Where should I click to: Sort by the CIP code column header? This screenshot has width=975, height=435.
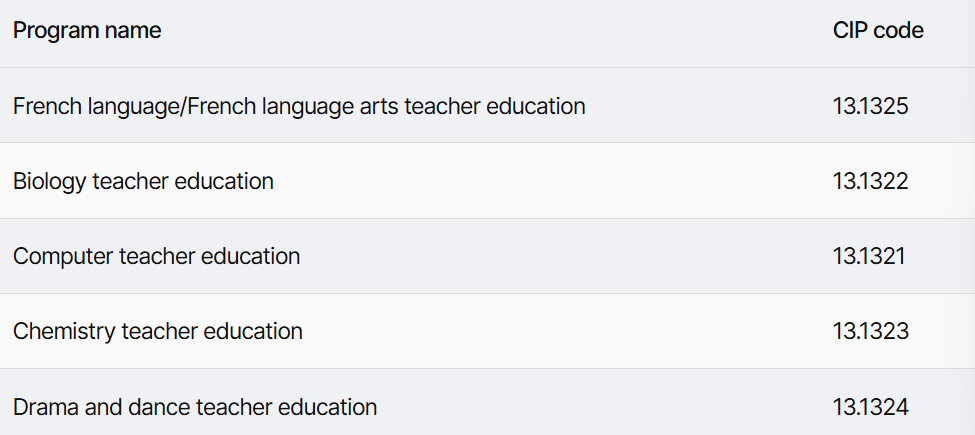click(878, 30)
